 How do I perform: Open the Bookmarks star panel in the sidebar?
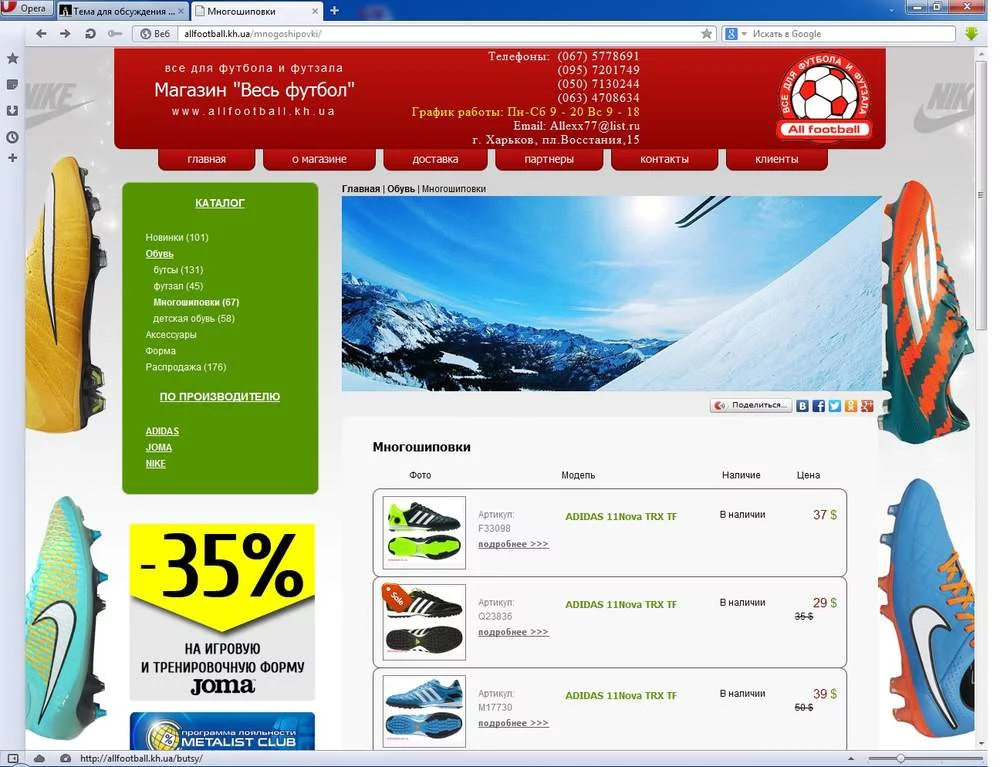coord(12,59)
